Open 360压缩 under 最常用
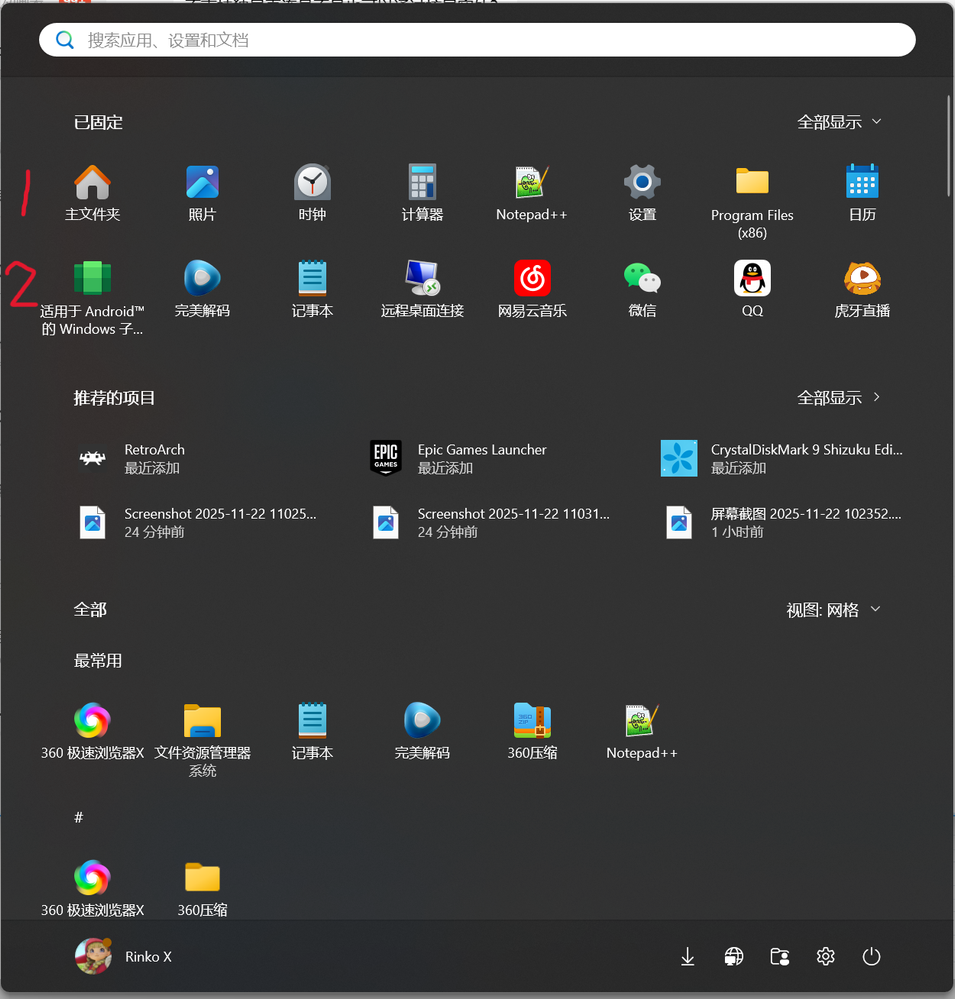Image resolution: width=955 pixels, height=999 pixels. point(532,731)
